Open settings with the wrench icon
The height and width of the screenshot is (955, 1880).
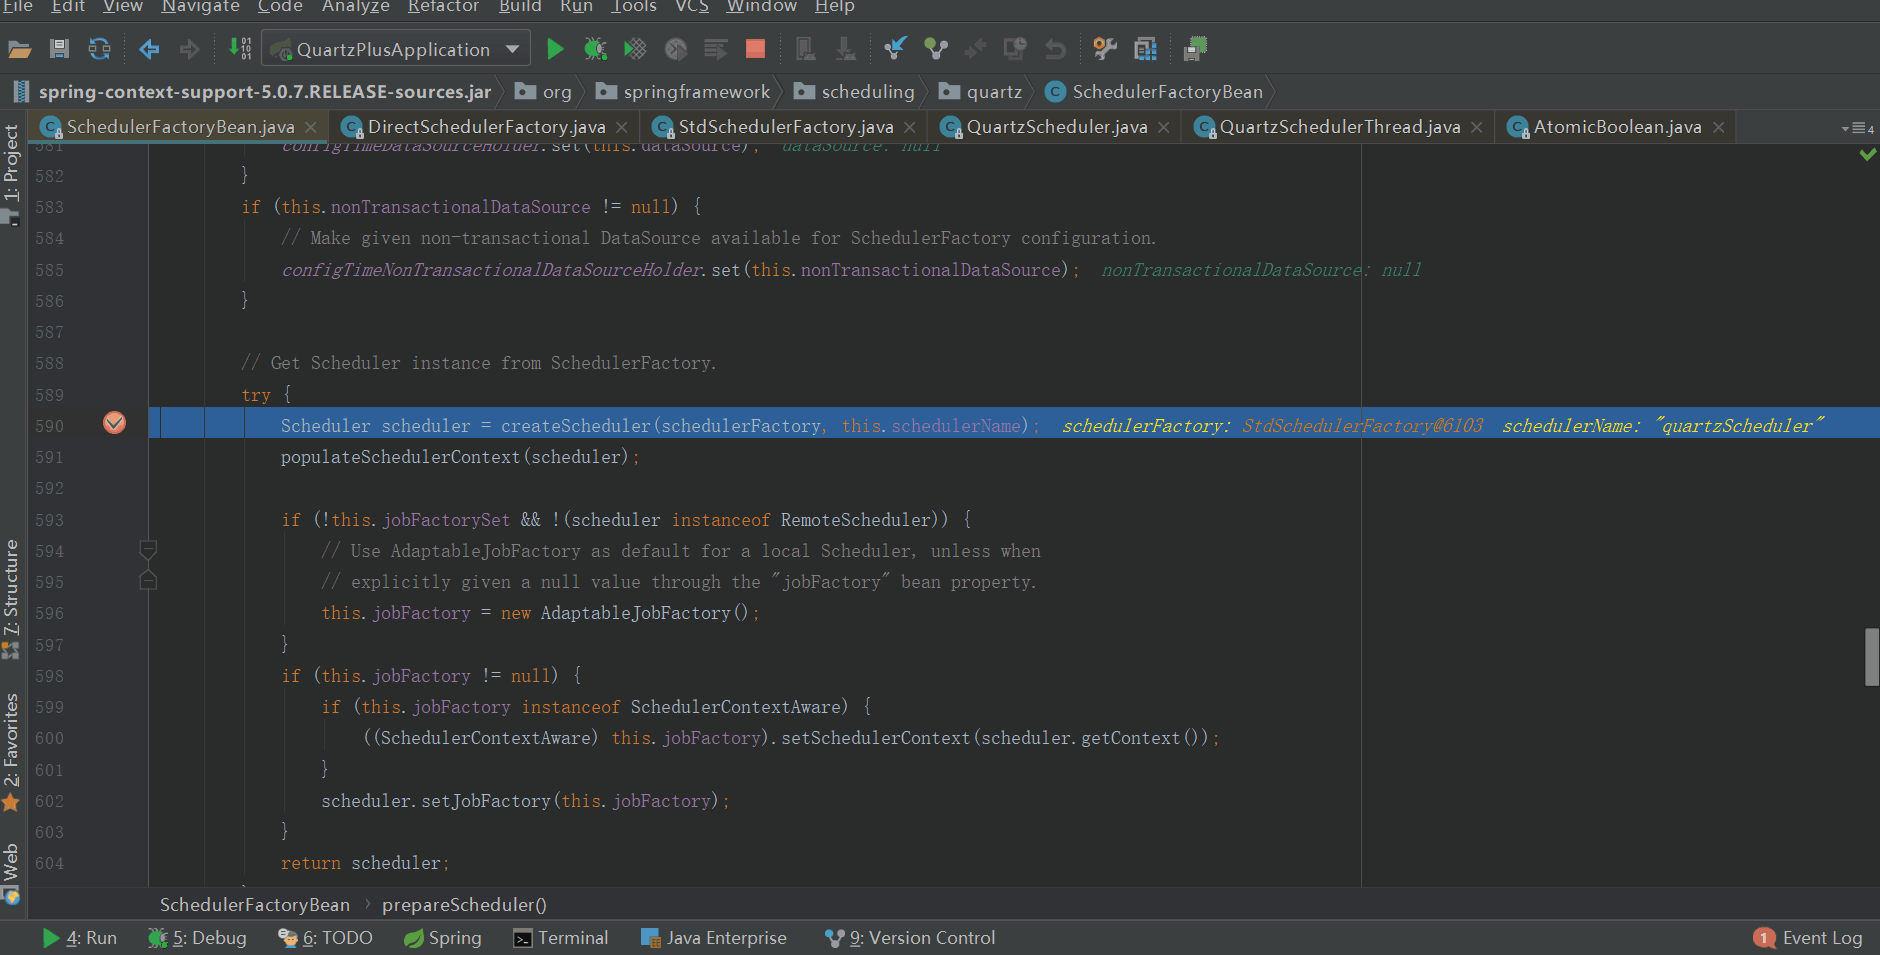tap(1105, 48)
